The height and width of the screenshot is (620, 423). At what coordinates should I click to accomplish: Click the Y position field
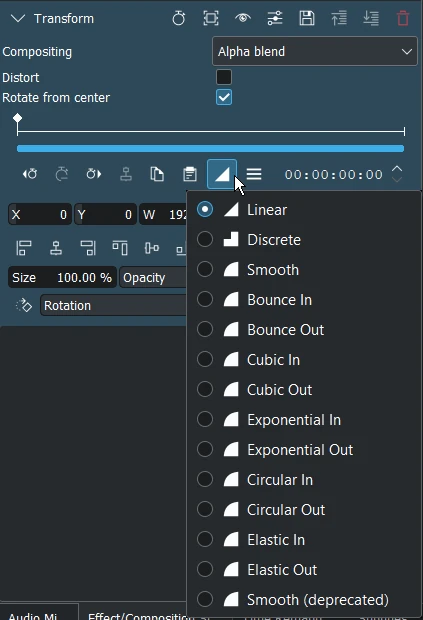(x=106, y=214)
